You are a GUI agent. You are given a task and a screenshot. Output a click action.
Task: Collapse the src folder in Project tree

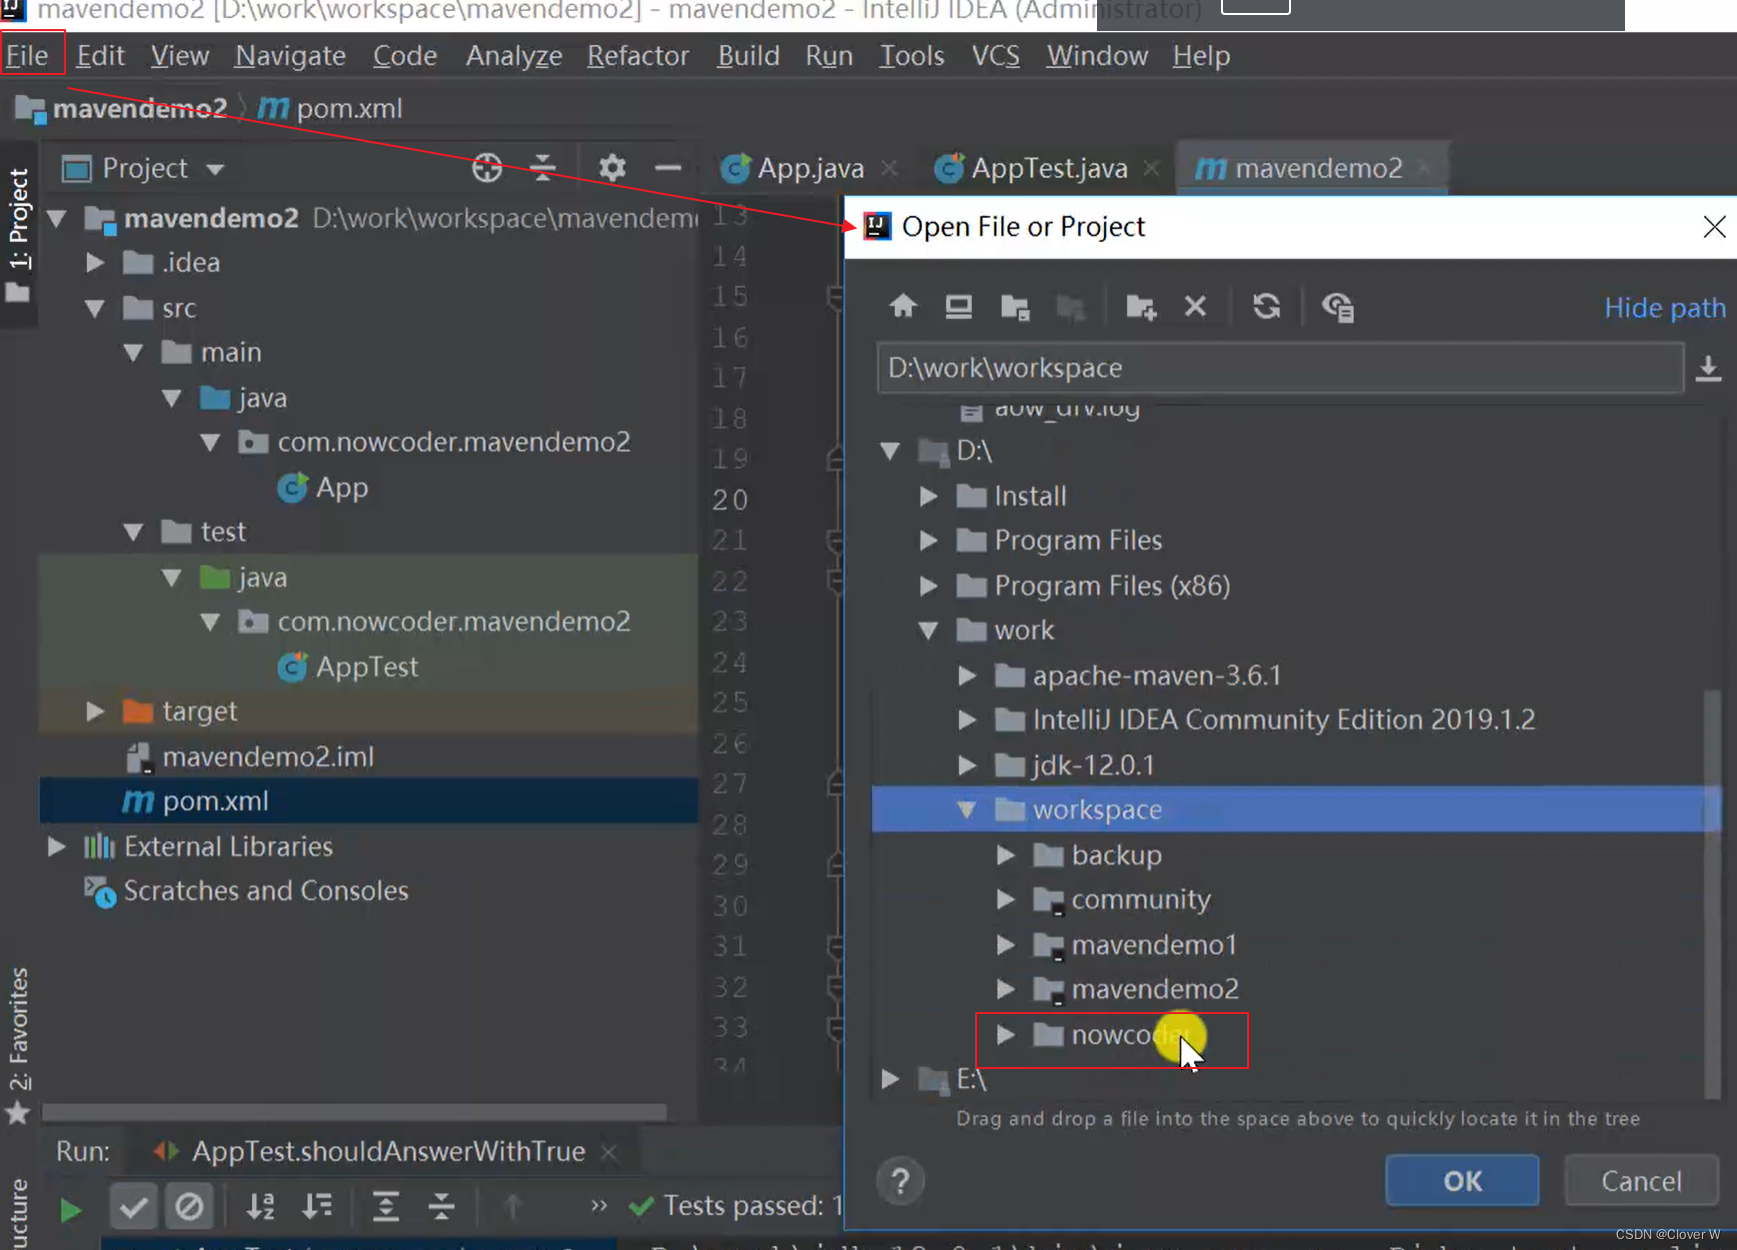(x=95, y=308)
